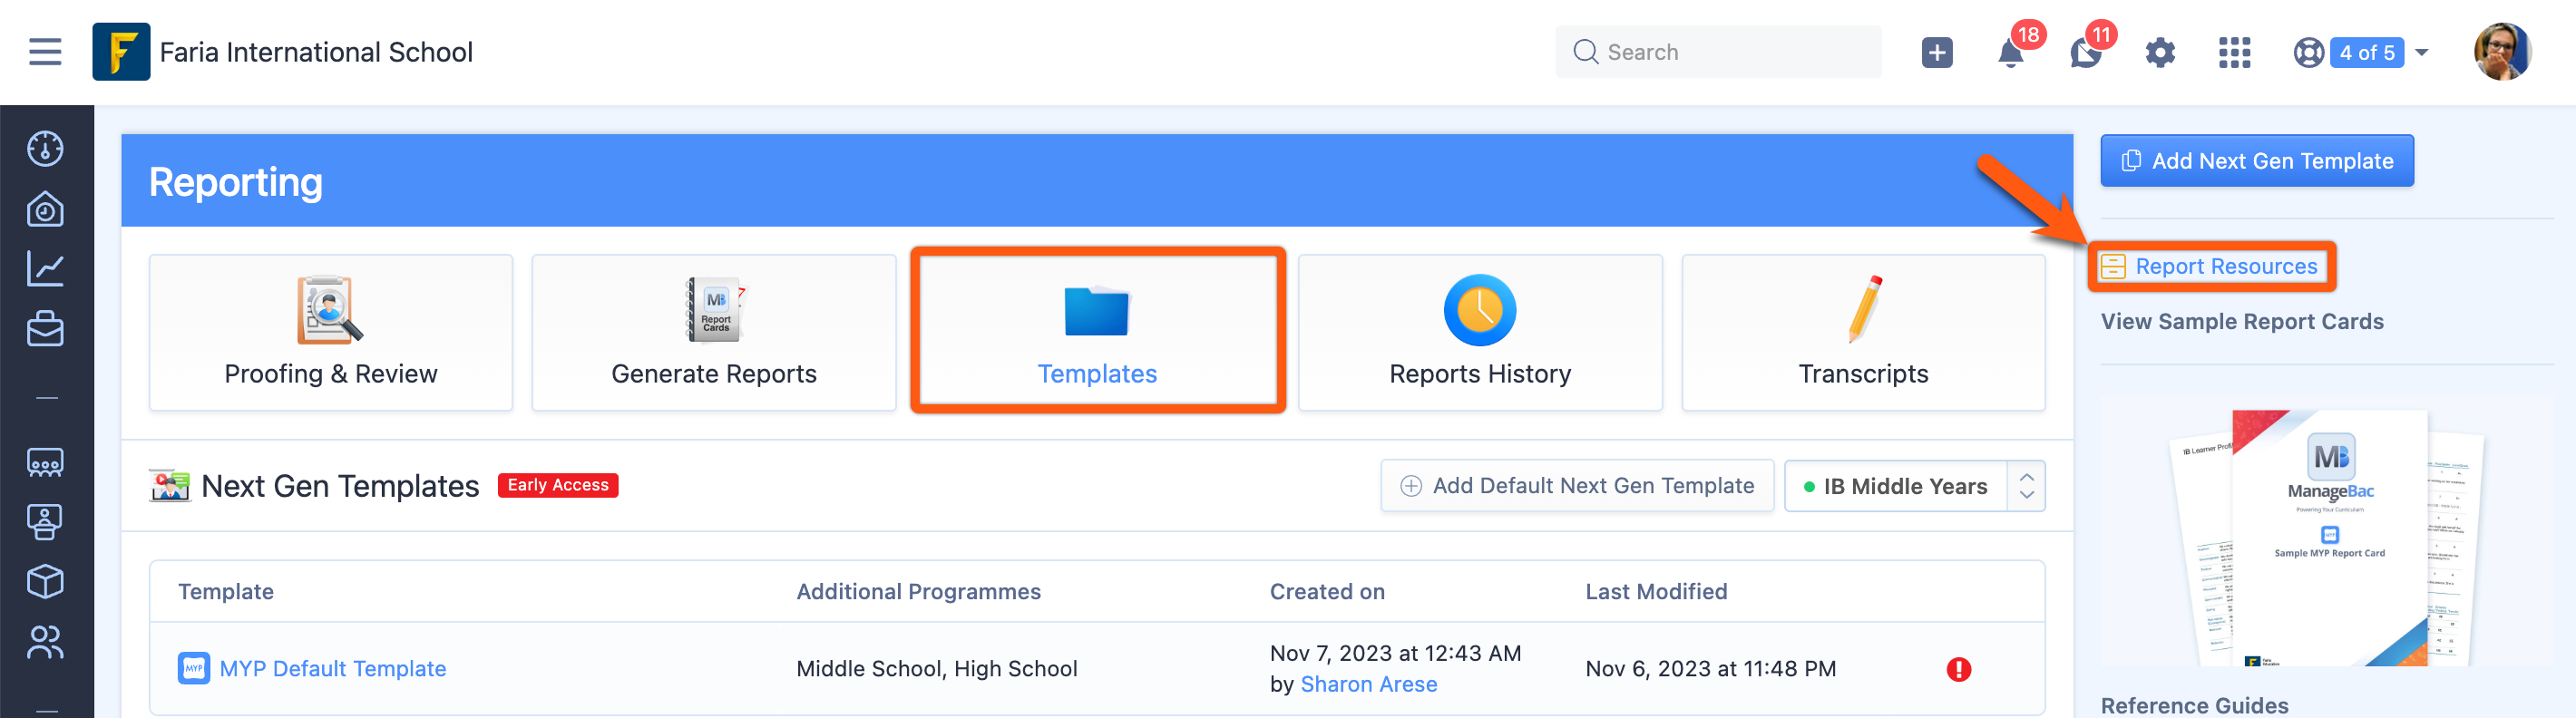The width and height of the screenshot is (2576, 718).
Task: Click the Next Gen Templates icon
Action: pyautogui.click(x=170, y=486)
